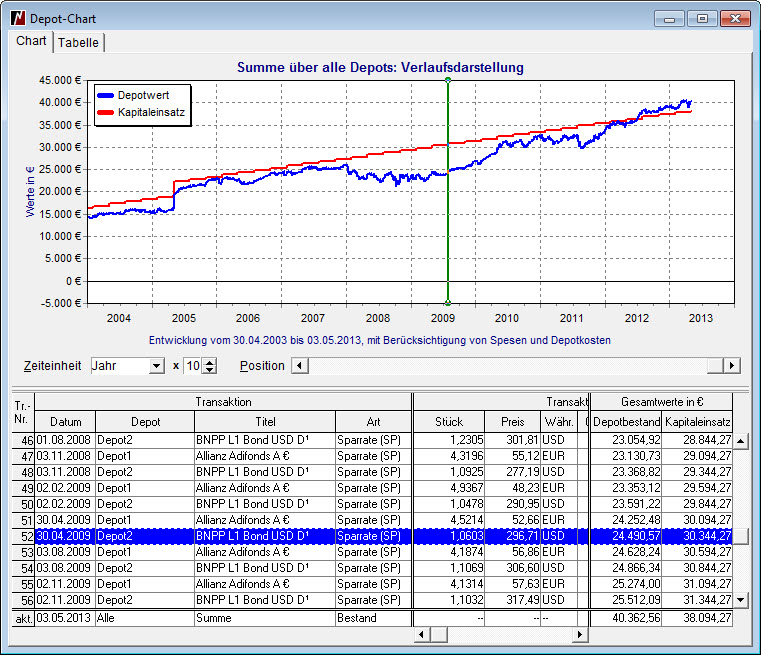Click right arrow of the Position scrollbar

coord(732,366)
